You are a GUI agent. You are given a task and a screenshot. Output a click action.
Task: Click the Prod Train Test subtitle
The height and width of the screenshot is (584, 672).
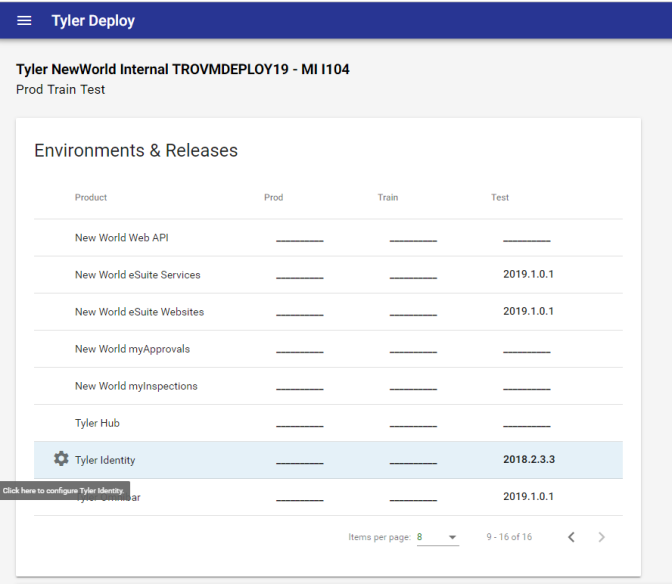coord(60,90)
